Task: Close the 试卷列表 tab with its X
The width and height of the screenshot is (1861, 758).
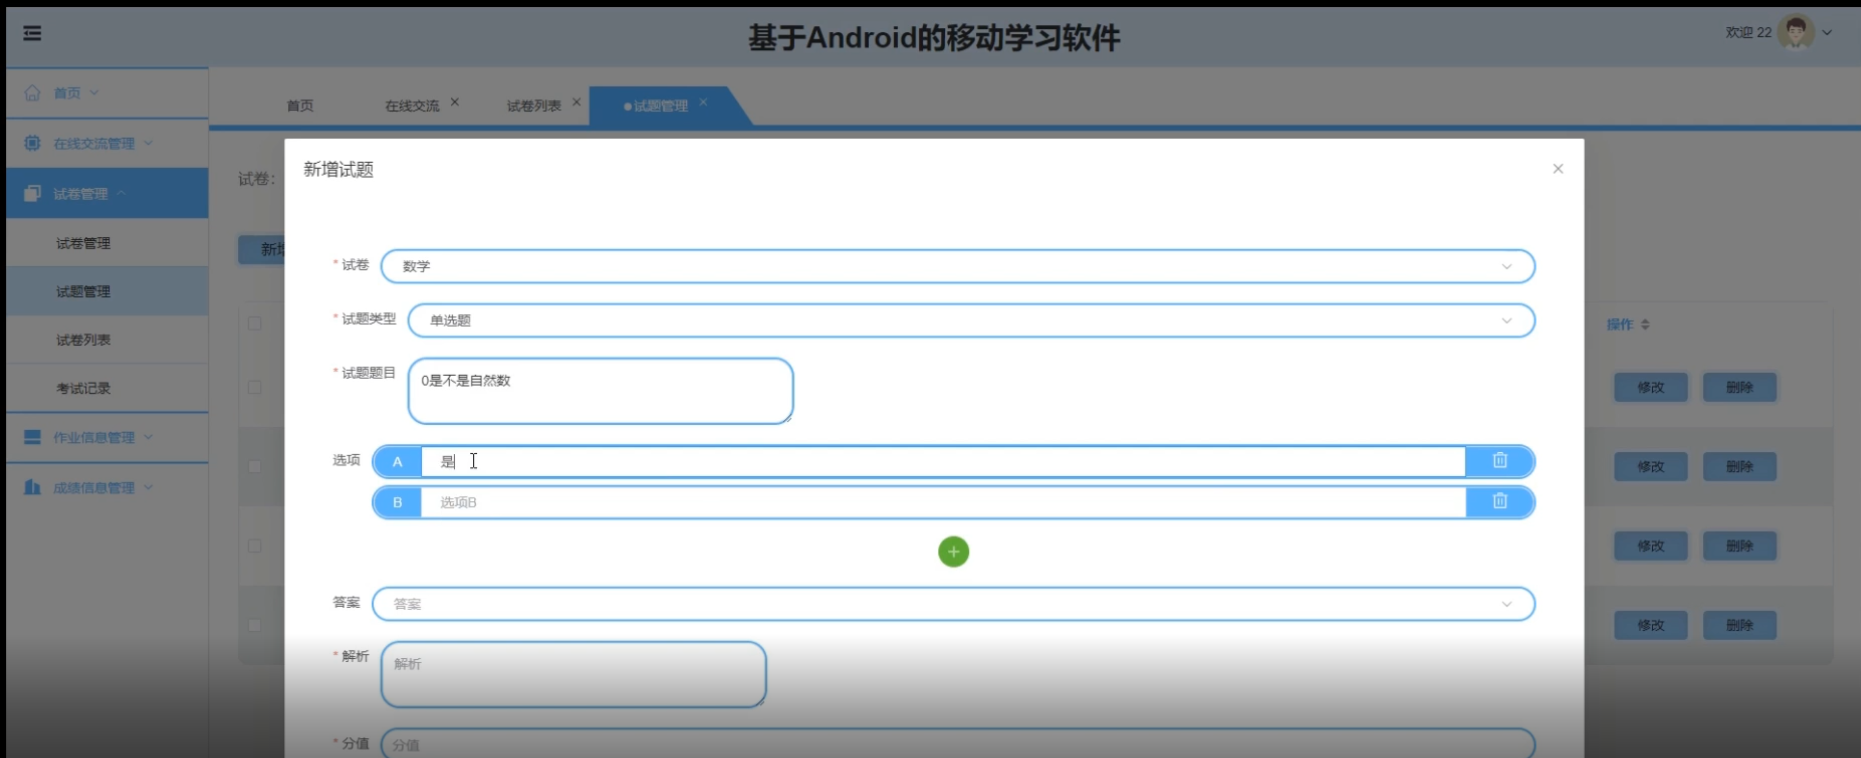Action: click(576, 102)
